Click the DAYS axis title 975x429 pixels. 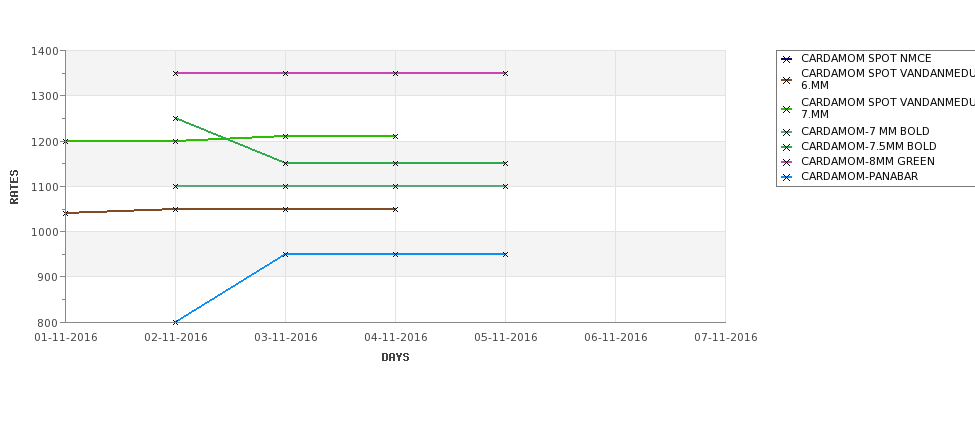(x=395, y=358)
